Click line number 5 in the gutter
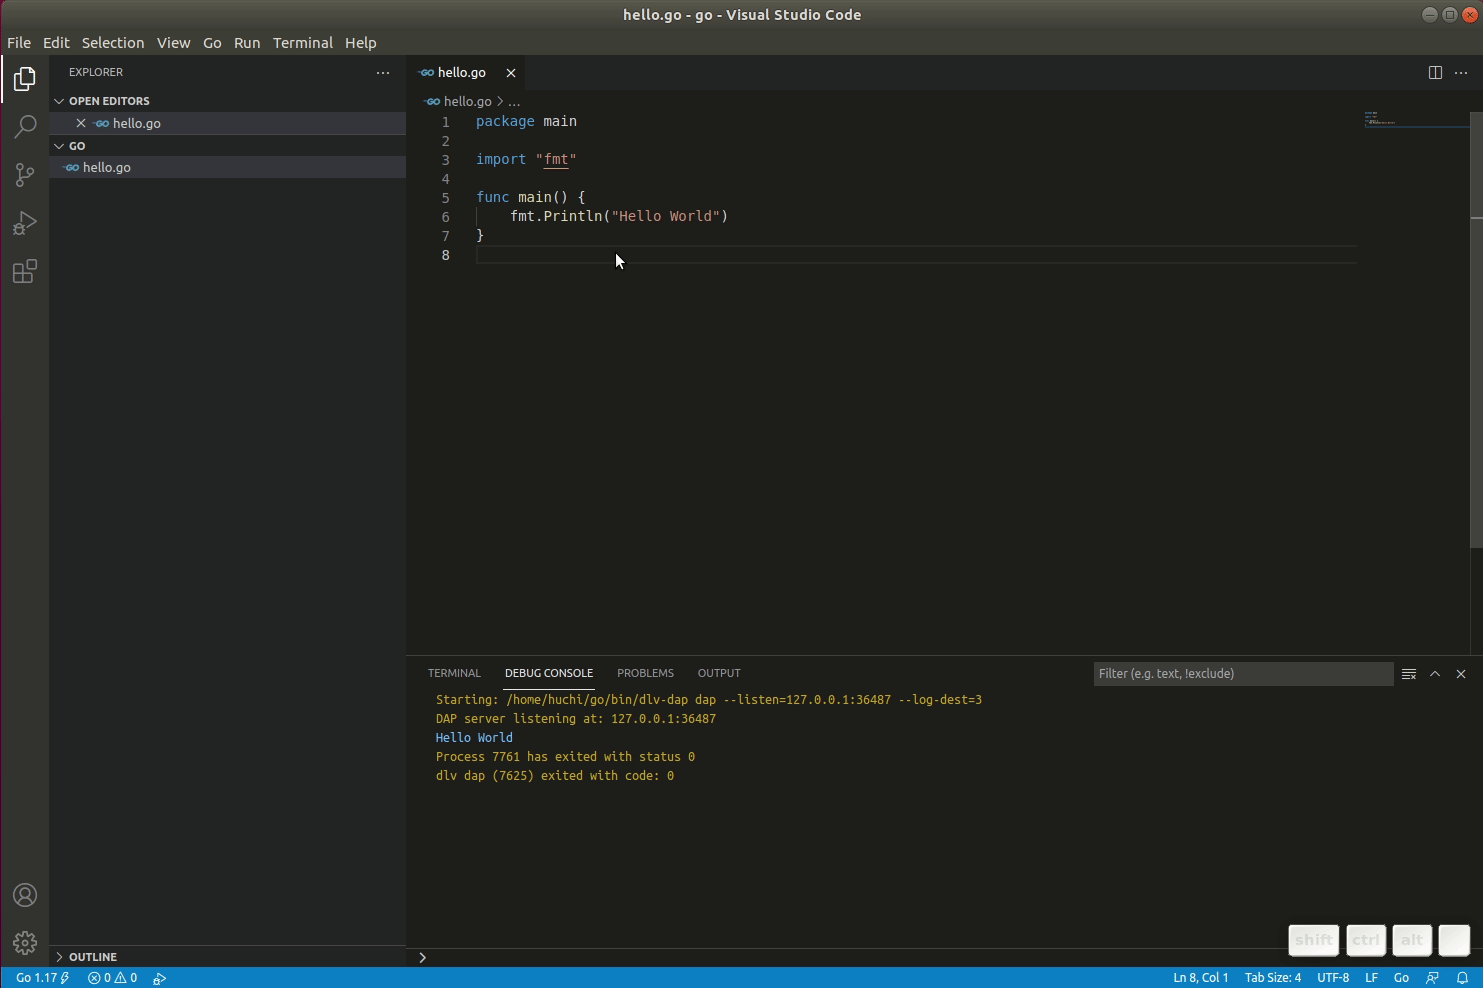The image size is (1483, 988). point(445,198)
